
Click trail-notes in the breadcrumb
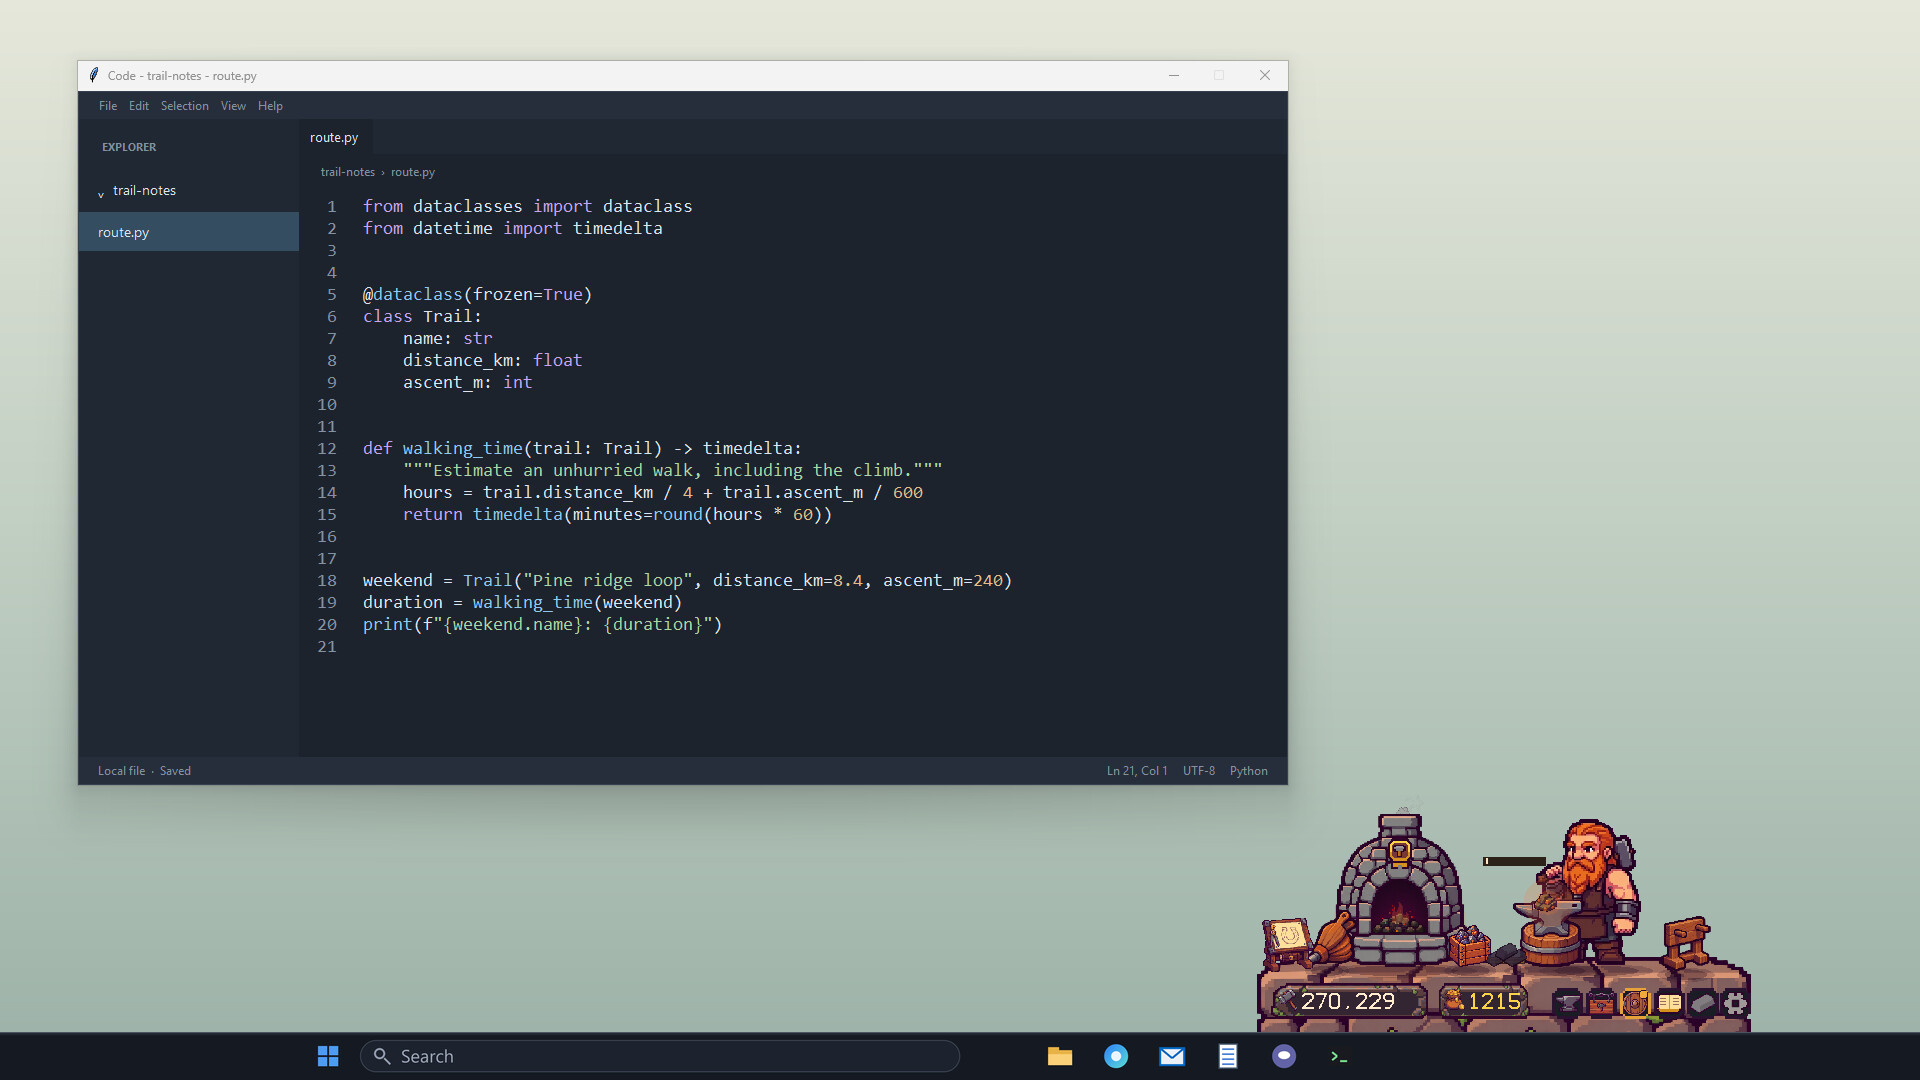(348, 172)
